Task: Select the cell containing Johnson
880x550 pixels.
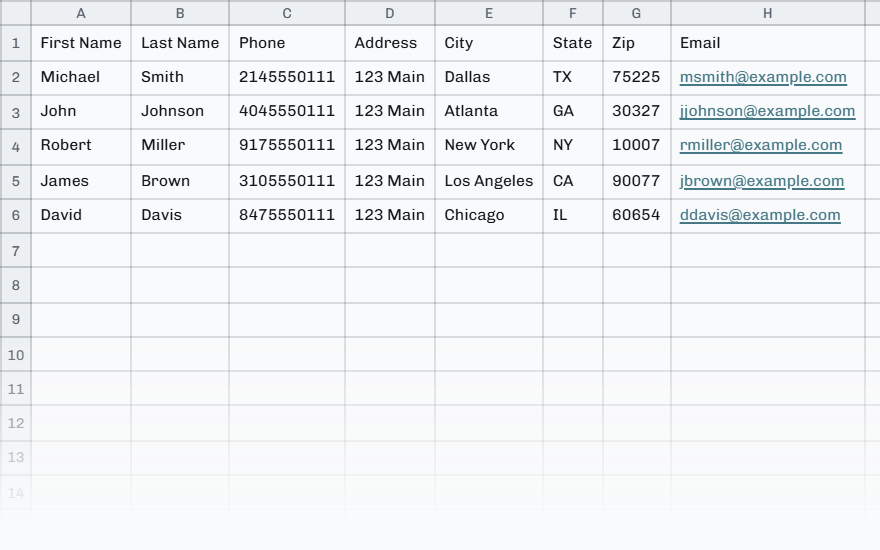Action: [x=180, y=112]
